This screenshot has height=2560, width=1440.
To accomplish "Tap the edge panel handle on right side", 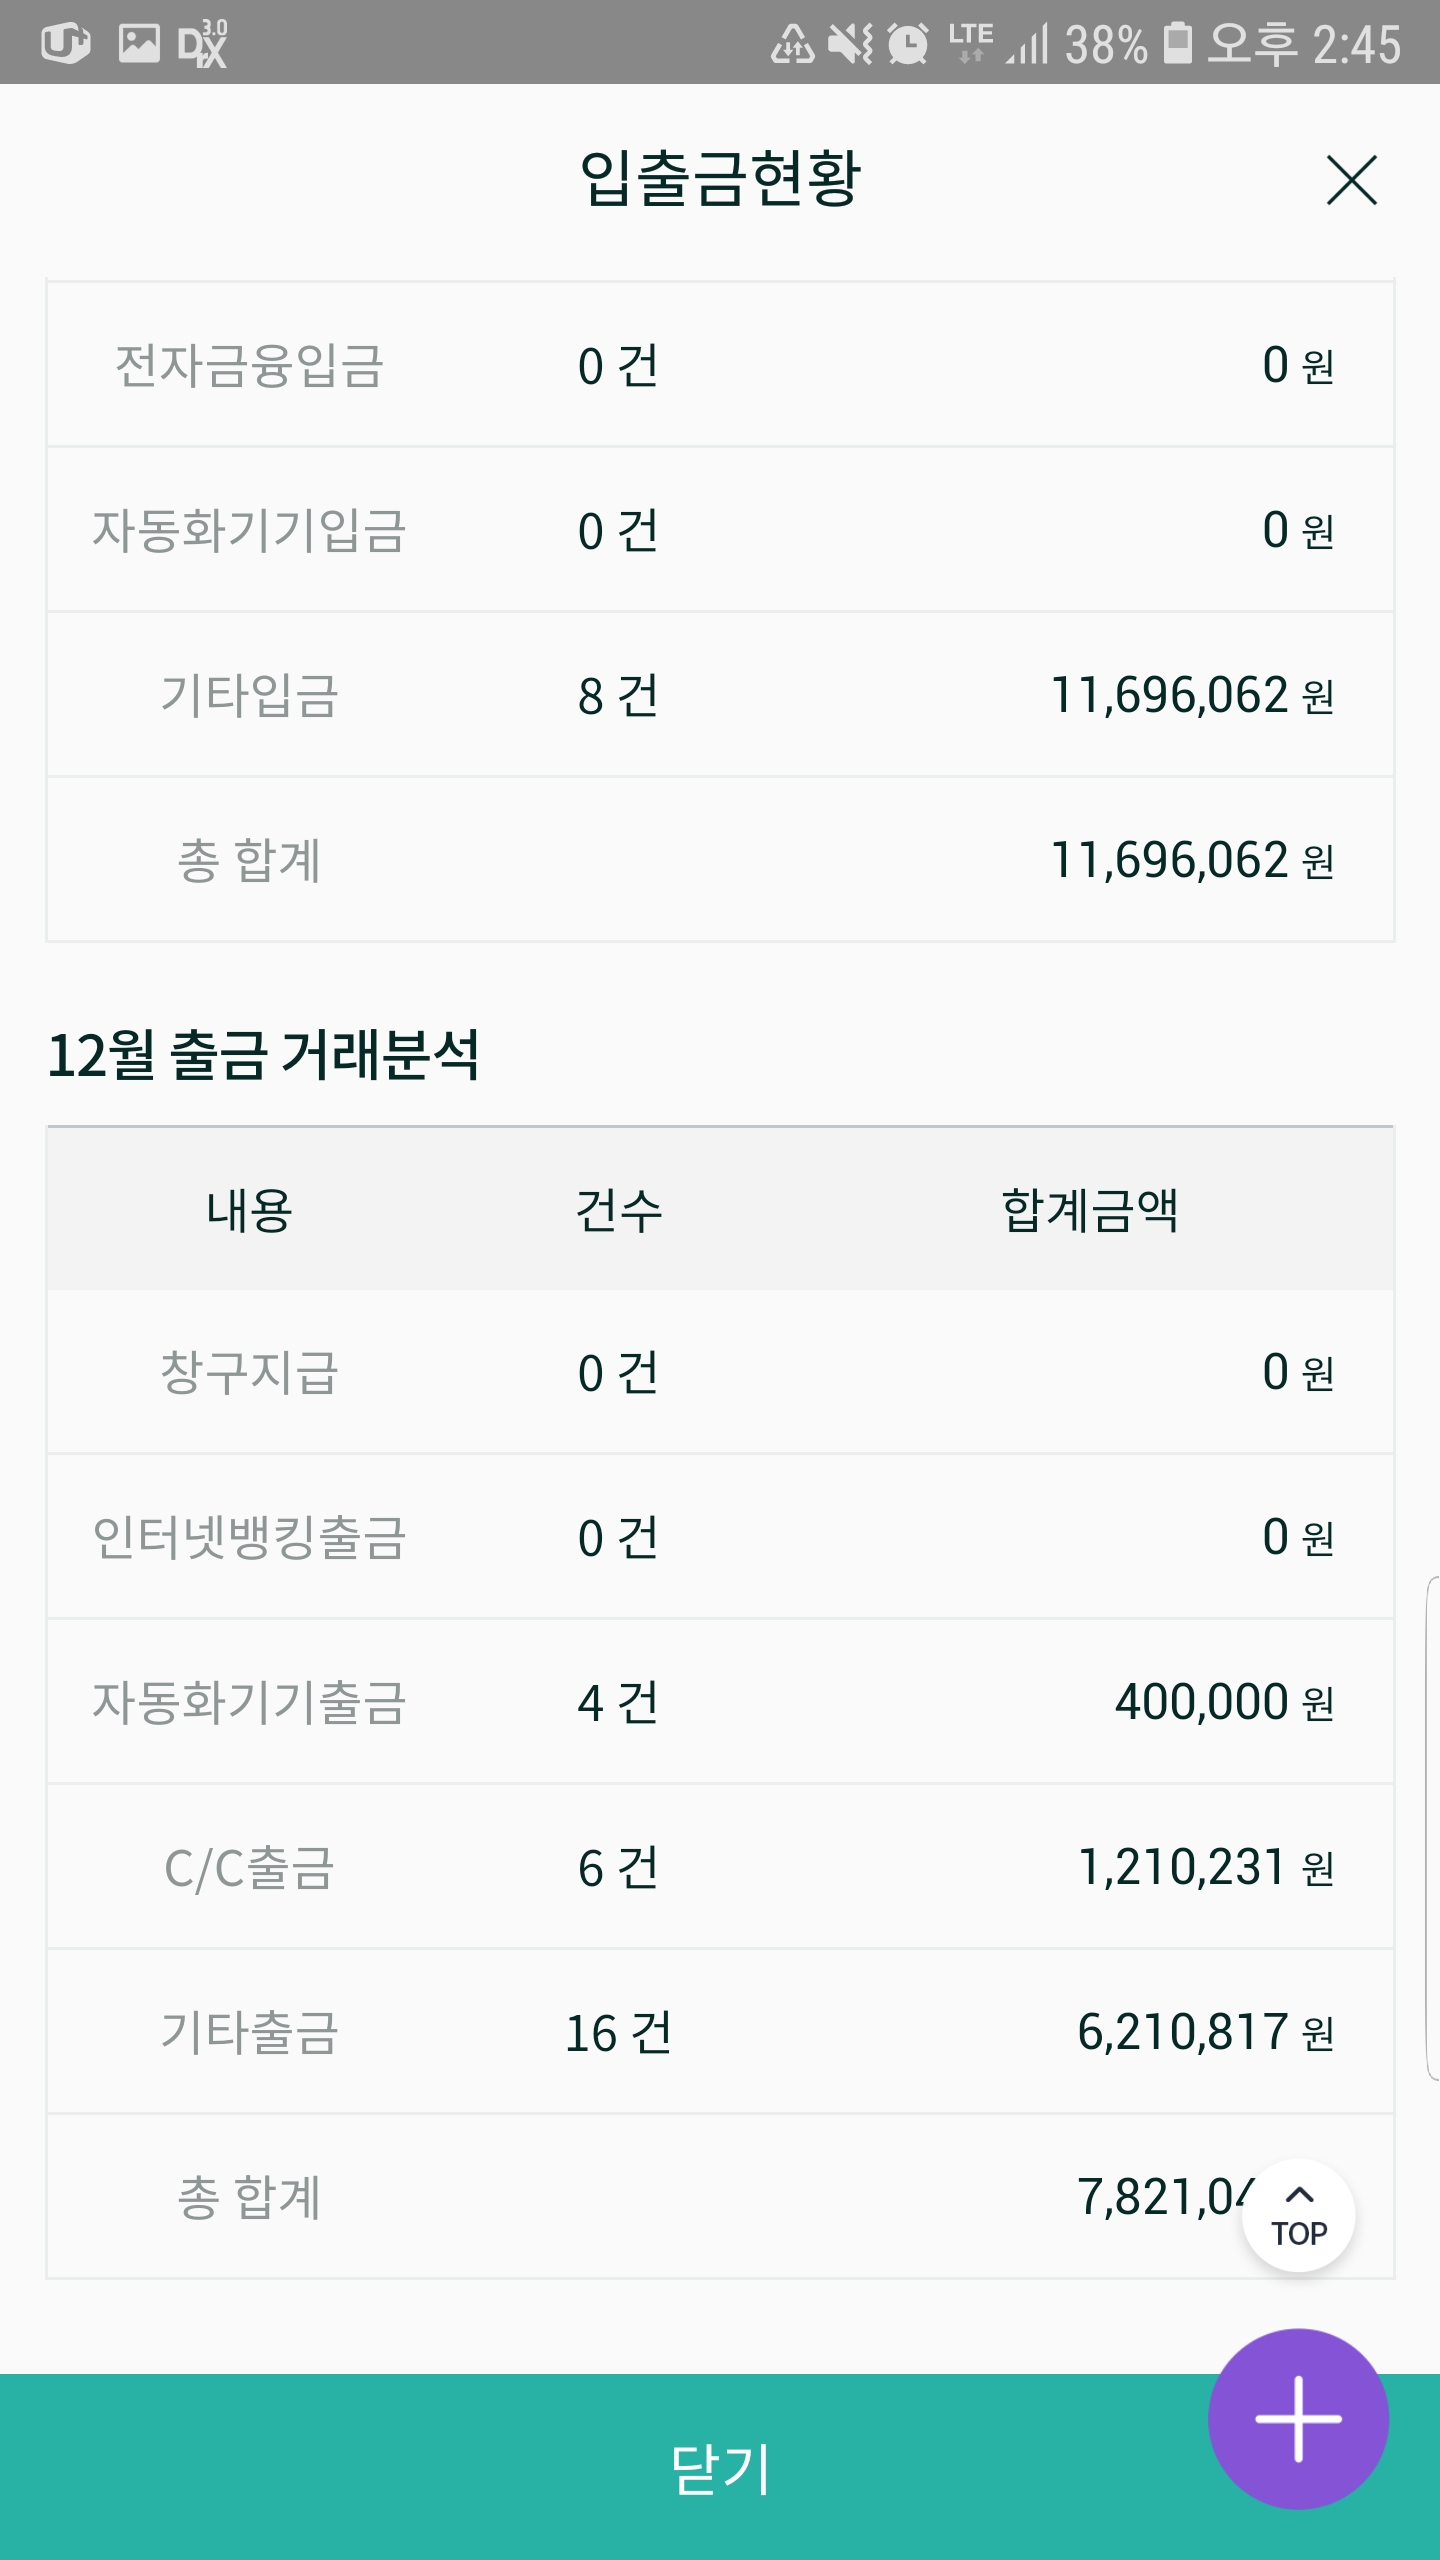I will coord(1432,1828).
